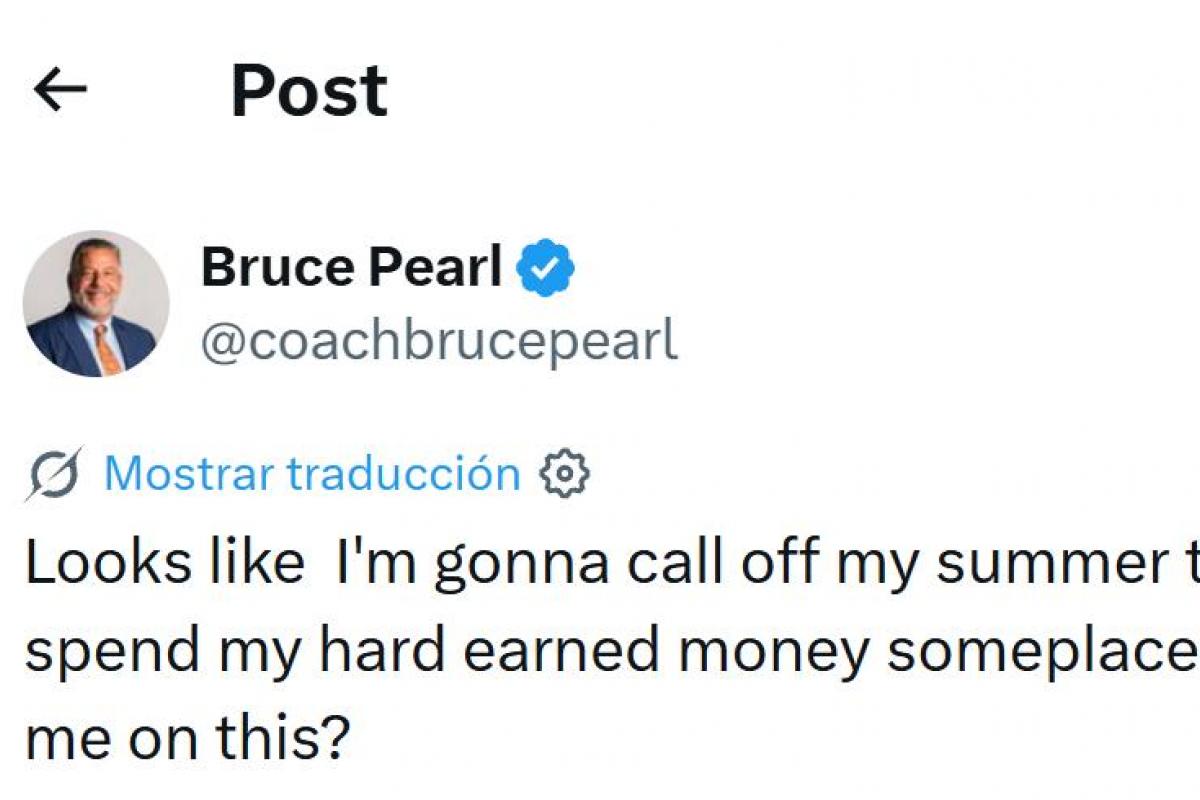The width and height of the screenshot is (1200, 800).
Task: Open translation settings gear icon
Action: (x=564, y=474)
